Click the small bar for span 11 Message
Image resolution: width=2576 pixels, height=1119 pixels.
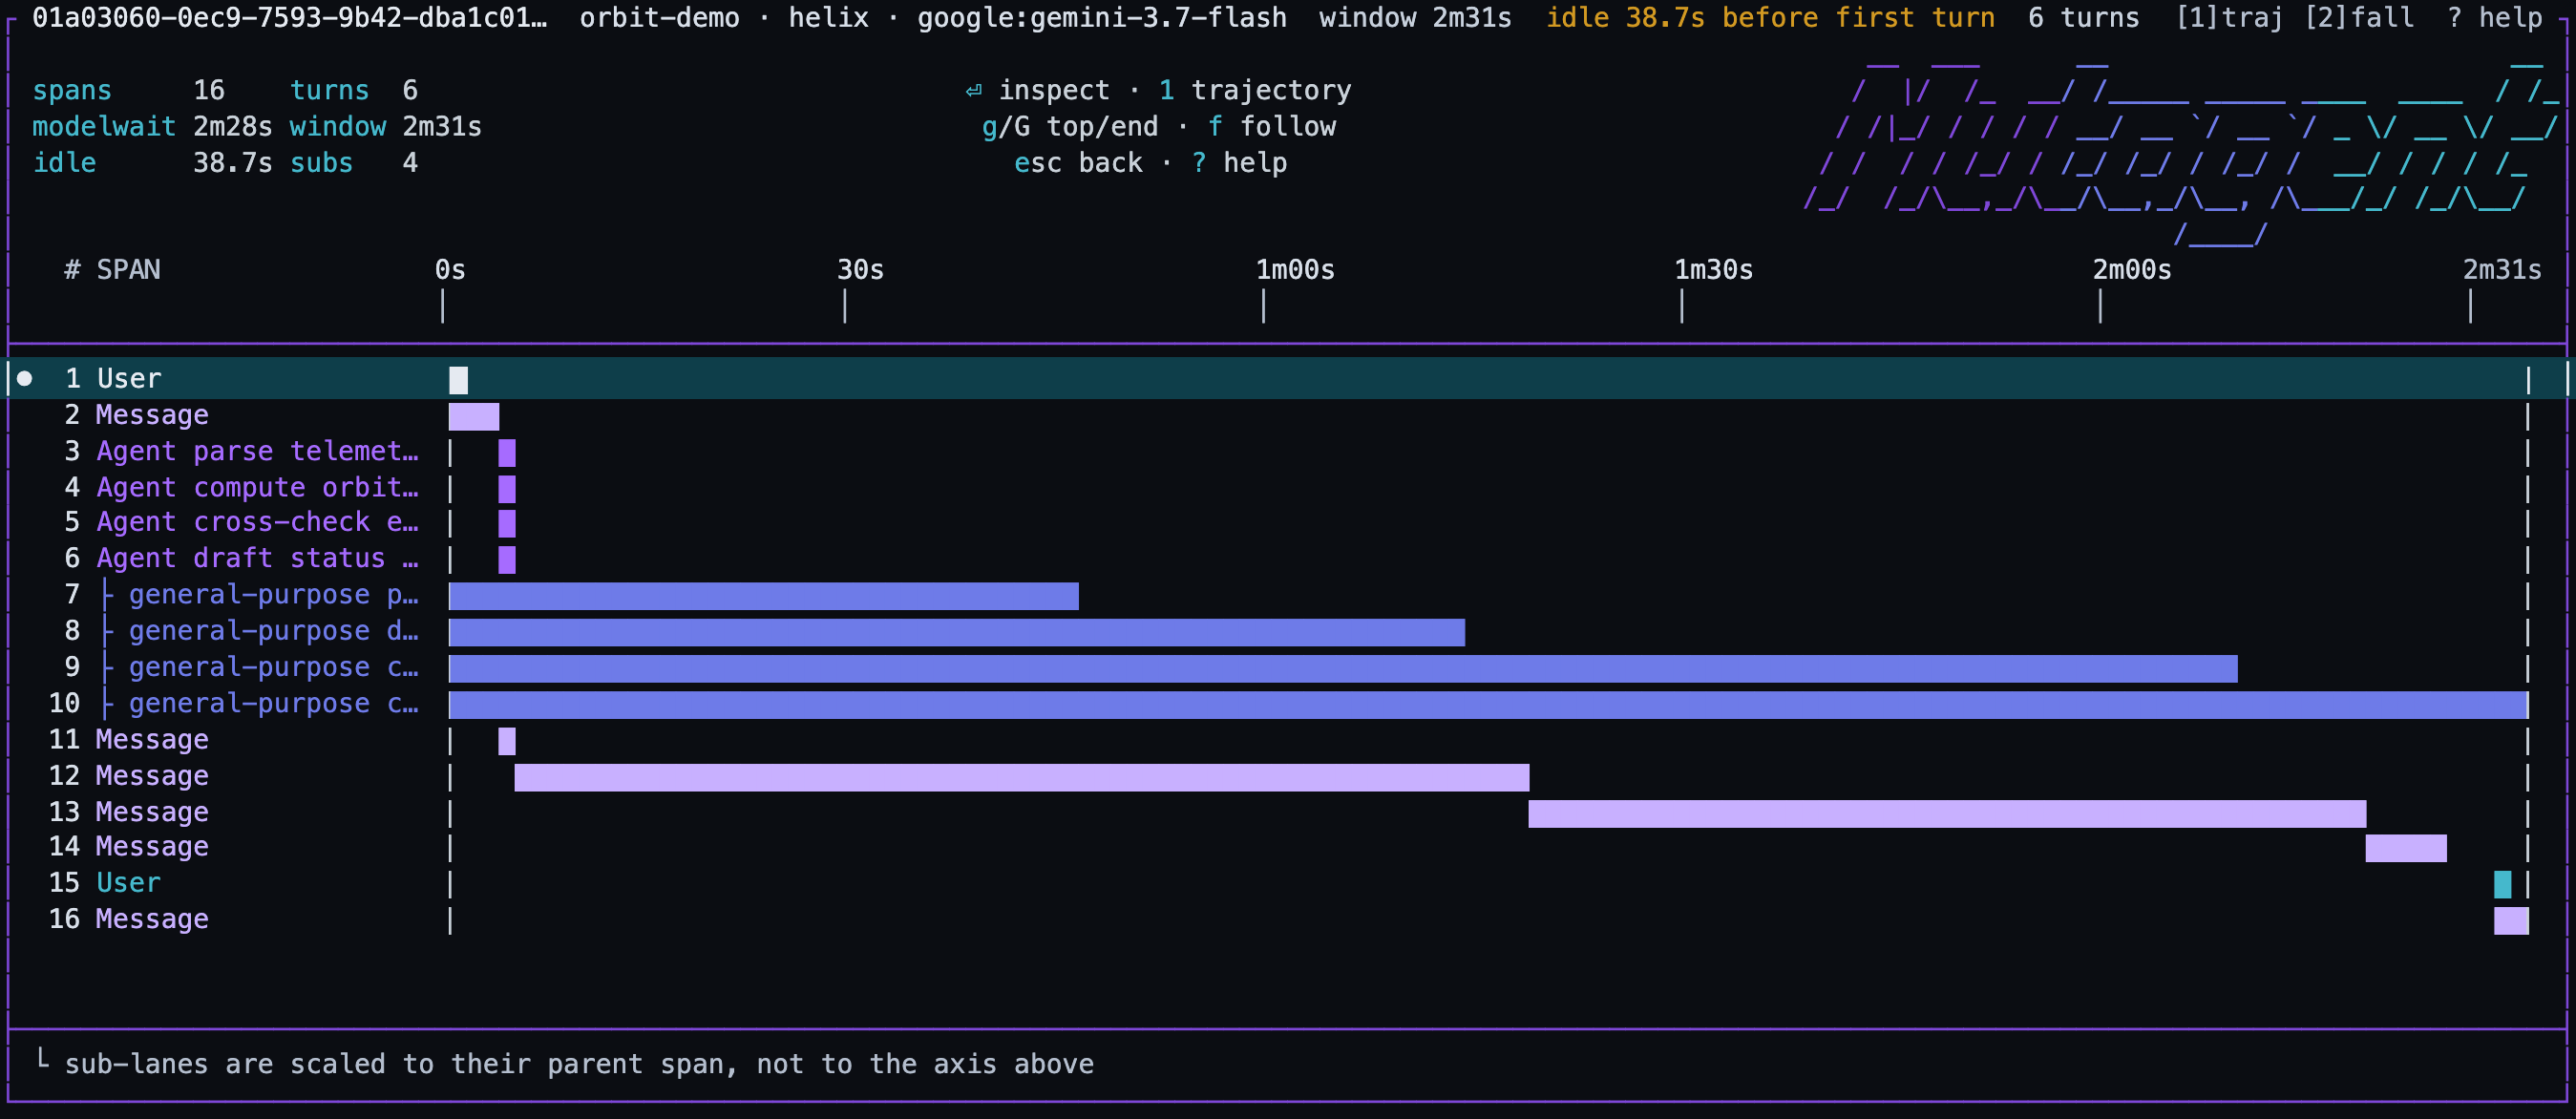tap(507, 741)
